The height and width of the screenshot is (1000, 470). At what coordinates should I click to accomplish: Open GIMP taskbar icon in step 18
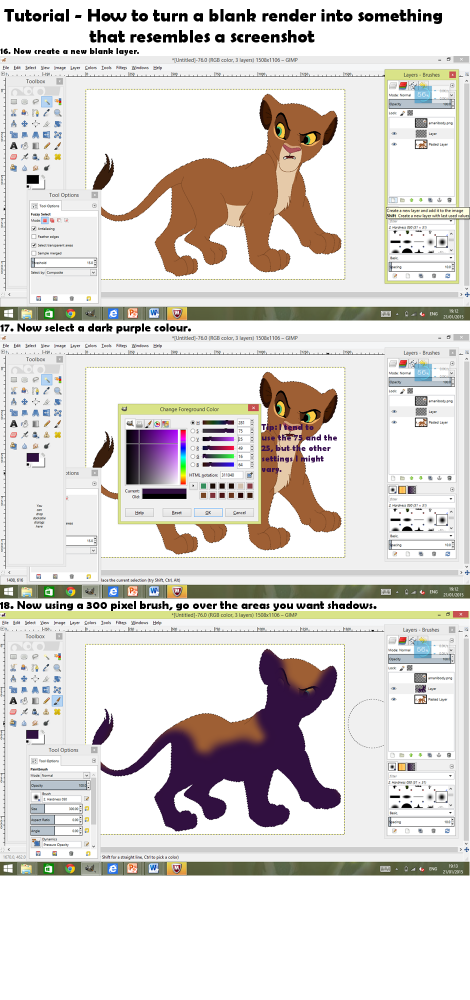[91, 868]
